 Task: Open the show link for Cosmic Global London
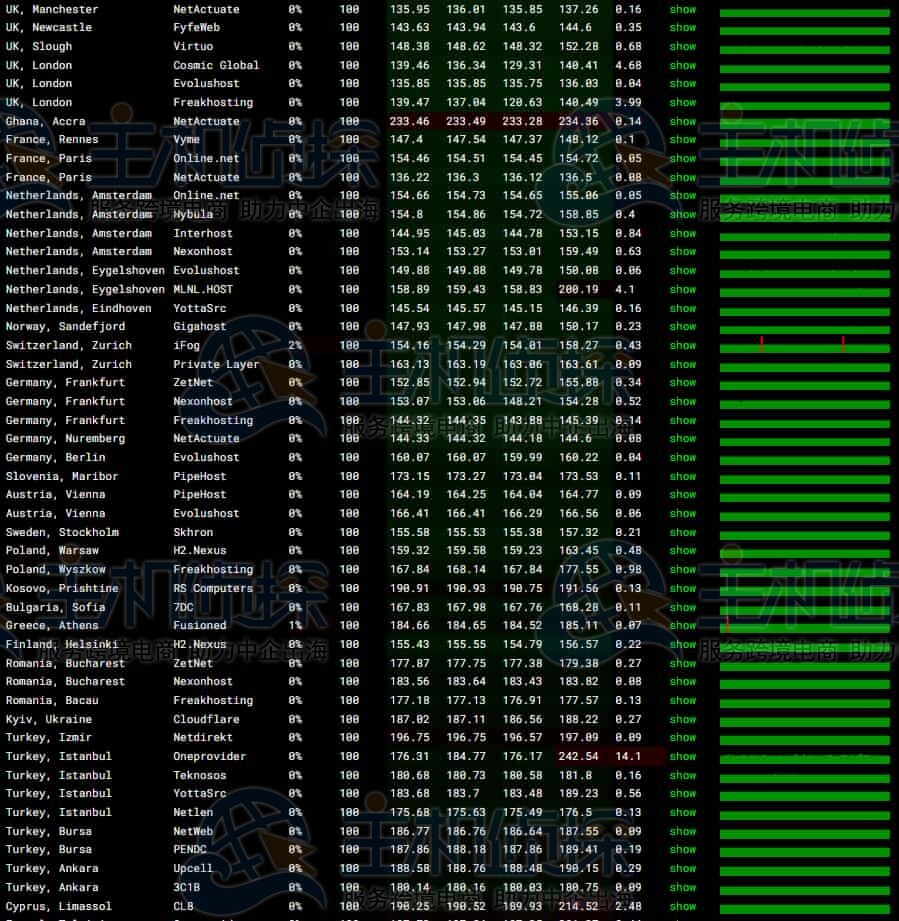pos(682,65)
